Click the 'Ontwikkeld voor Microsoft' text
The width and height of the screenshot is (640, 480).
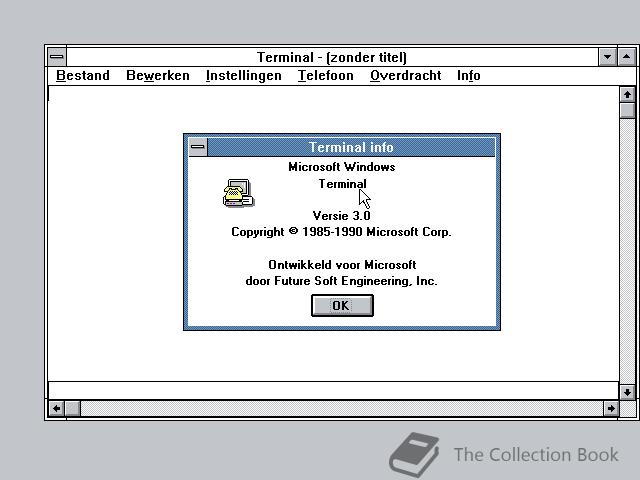tap(342, 265)
